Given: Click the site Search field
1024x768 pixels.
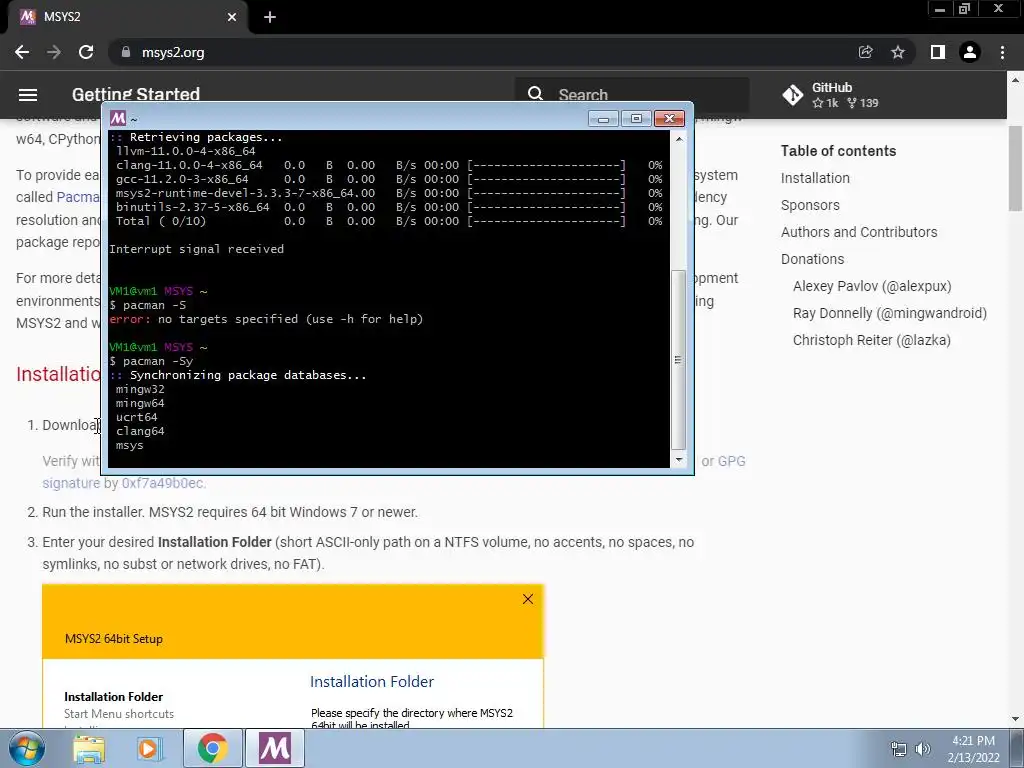Looking at the screenshot, I should pos(632,95).
